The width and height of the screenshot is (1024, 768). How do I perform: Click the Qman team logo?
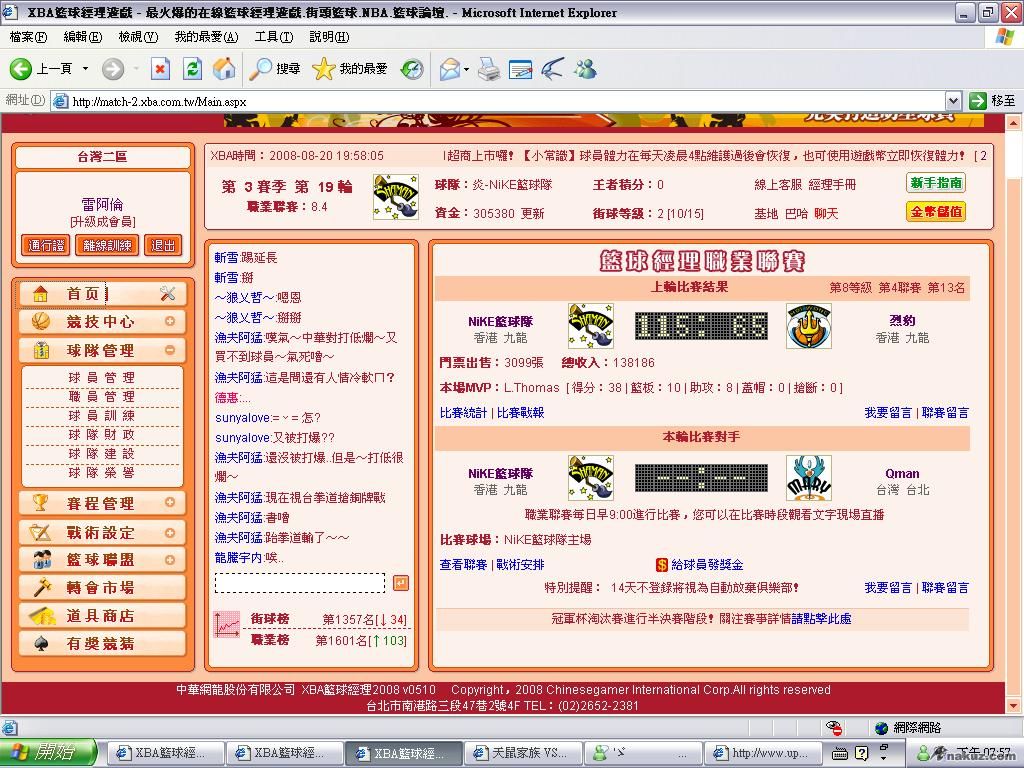tap(808, 478)
